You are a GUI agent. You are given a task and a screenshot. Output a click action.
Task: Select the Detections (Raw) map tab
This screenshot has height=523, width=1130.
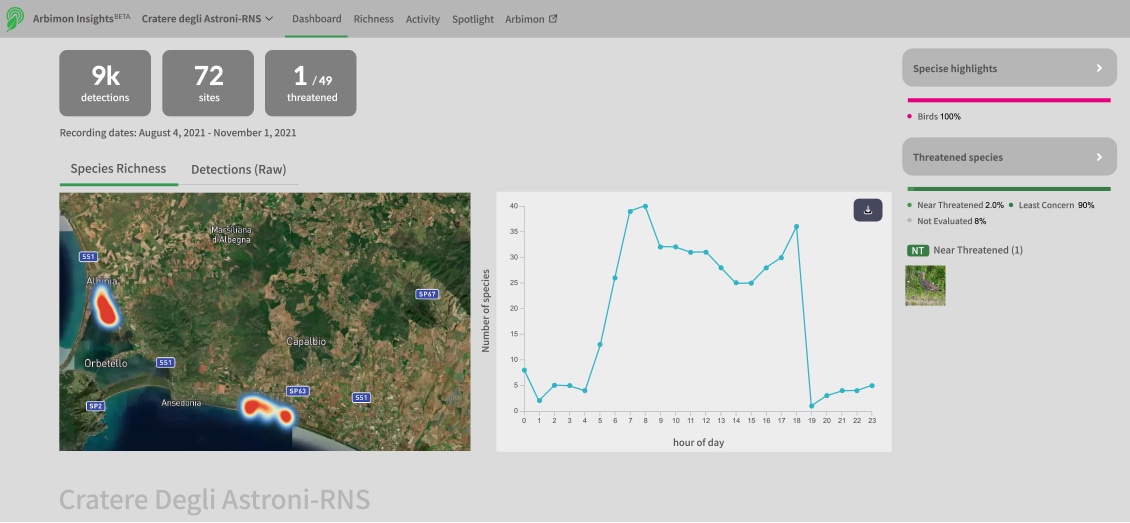239,169
